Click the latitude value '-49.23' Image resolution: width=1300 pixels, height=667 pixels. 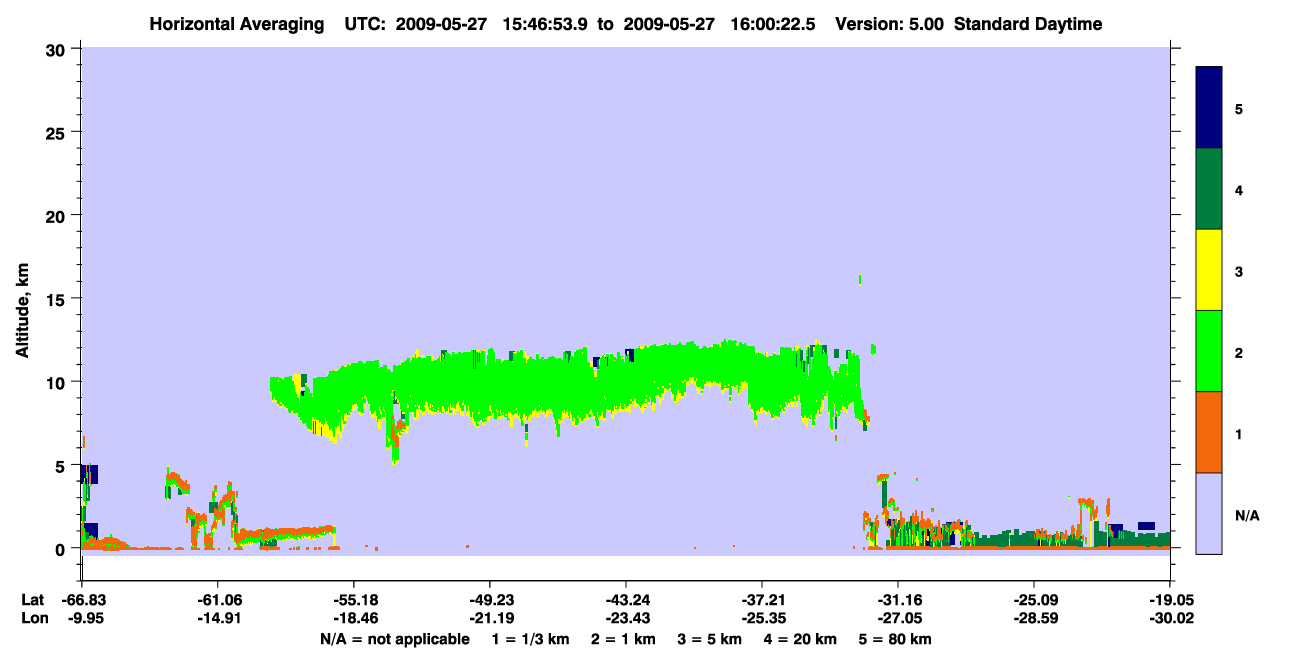pos(489,600)
